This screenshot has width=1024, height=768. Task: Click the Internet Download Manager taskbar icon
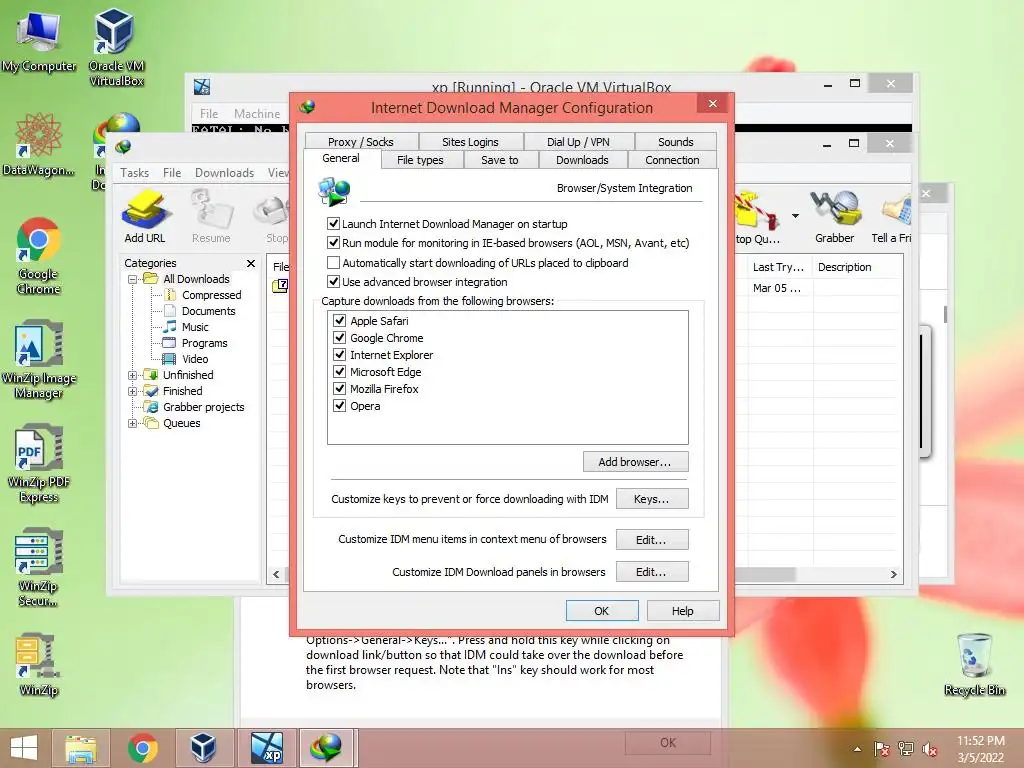pos(327,748)
